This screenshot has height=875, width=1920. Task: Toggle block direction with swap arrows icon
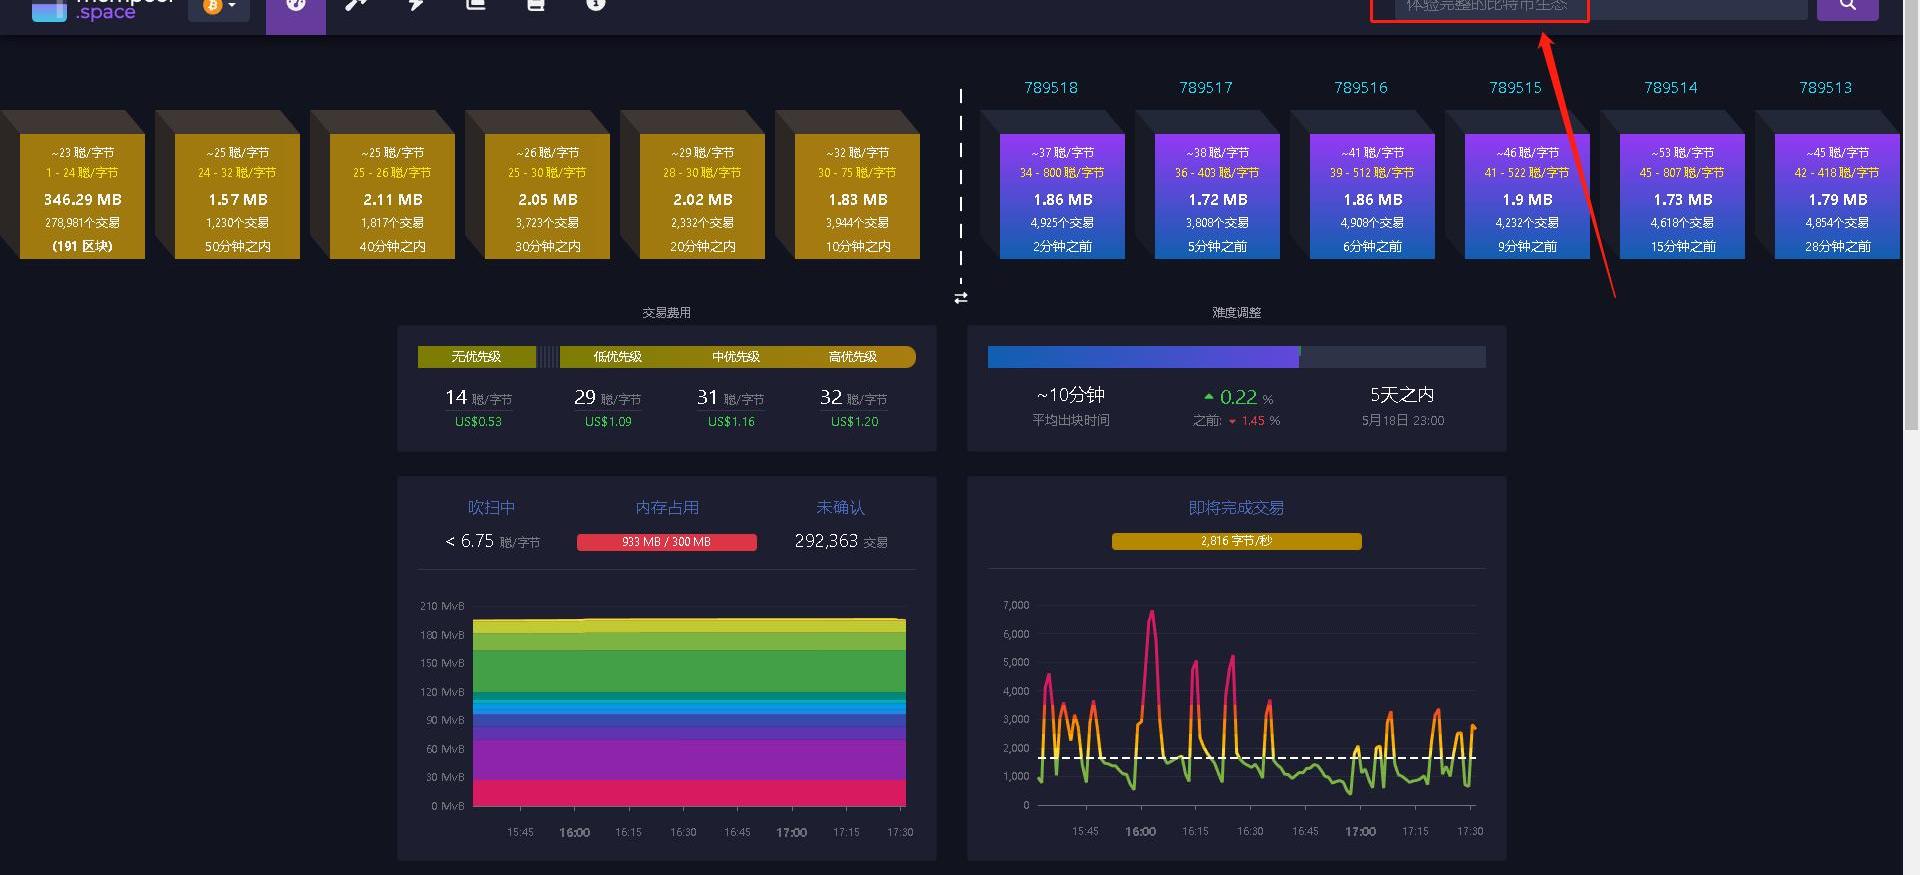click(x=961, y=298)
